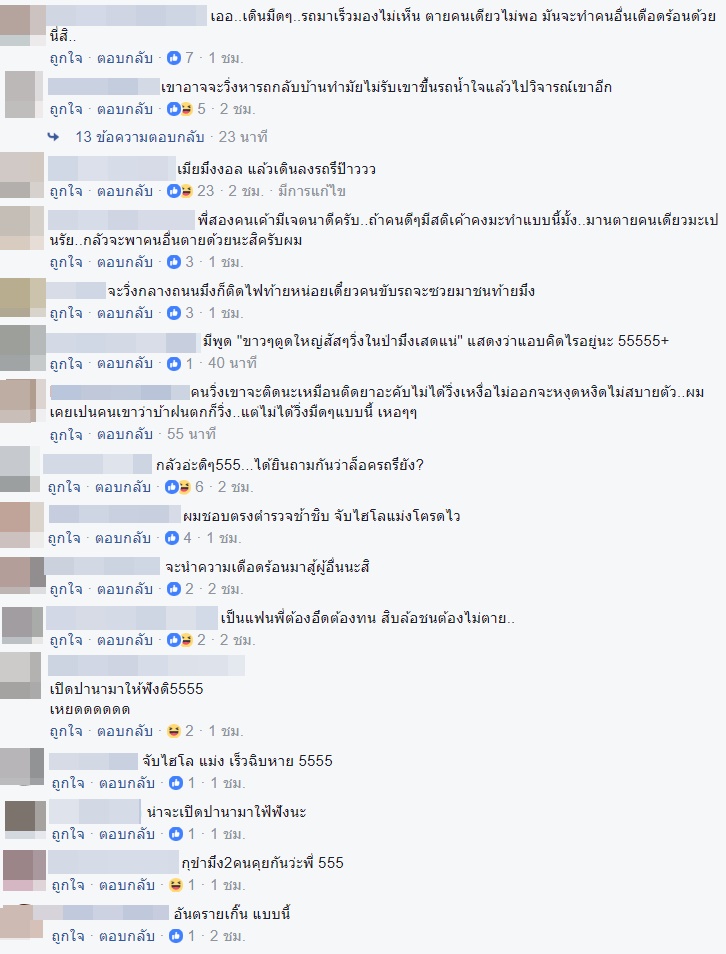
Task: Open the like icon on the อันตรายเกิ๊น comment
Action: pyautogui.click(x=176, y=936)
